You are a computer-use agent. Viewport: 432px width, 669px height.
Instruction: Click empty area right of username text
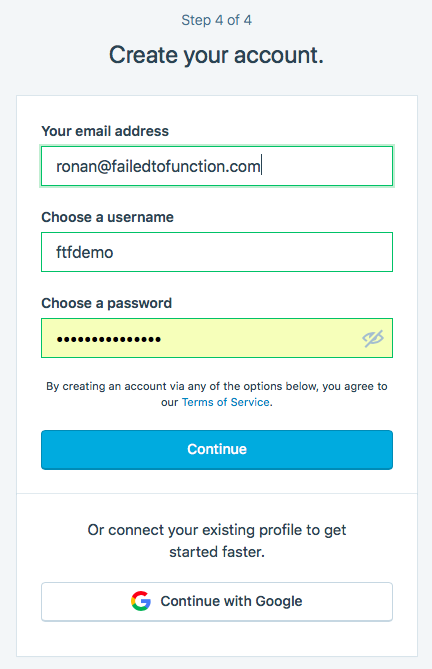[x=252, y=252]
